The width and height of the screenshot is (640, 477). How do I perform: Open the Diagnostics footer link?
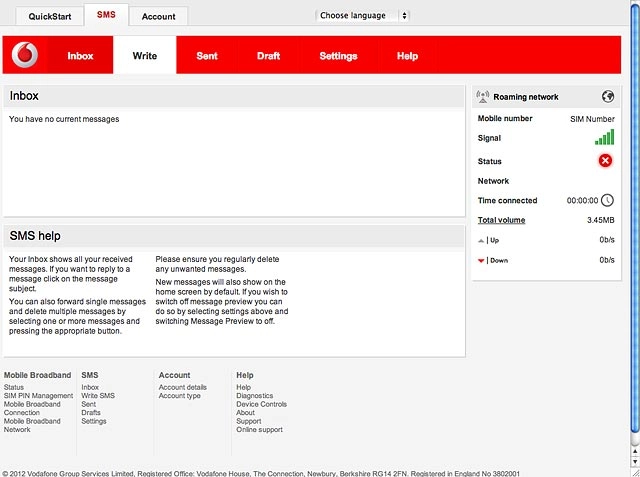255,396
